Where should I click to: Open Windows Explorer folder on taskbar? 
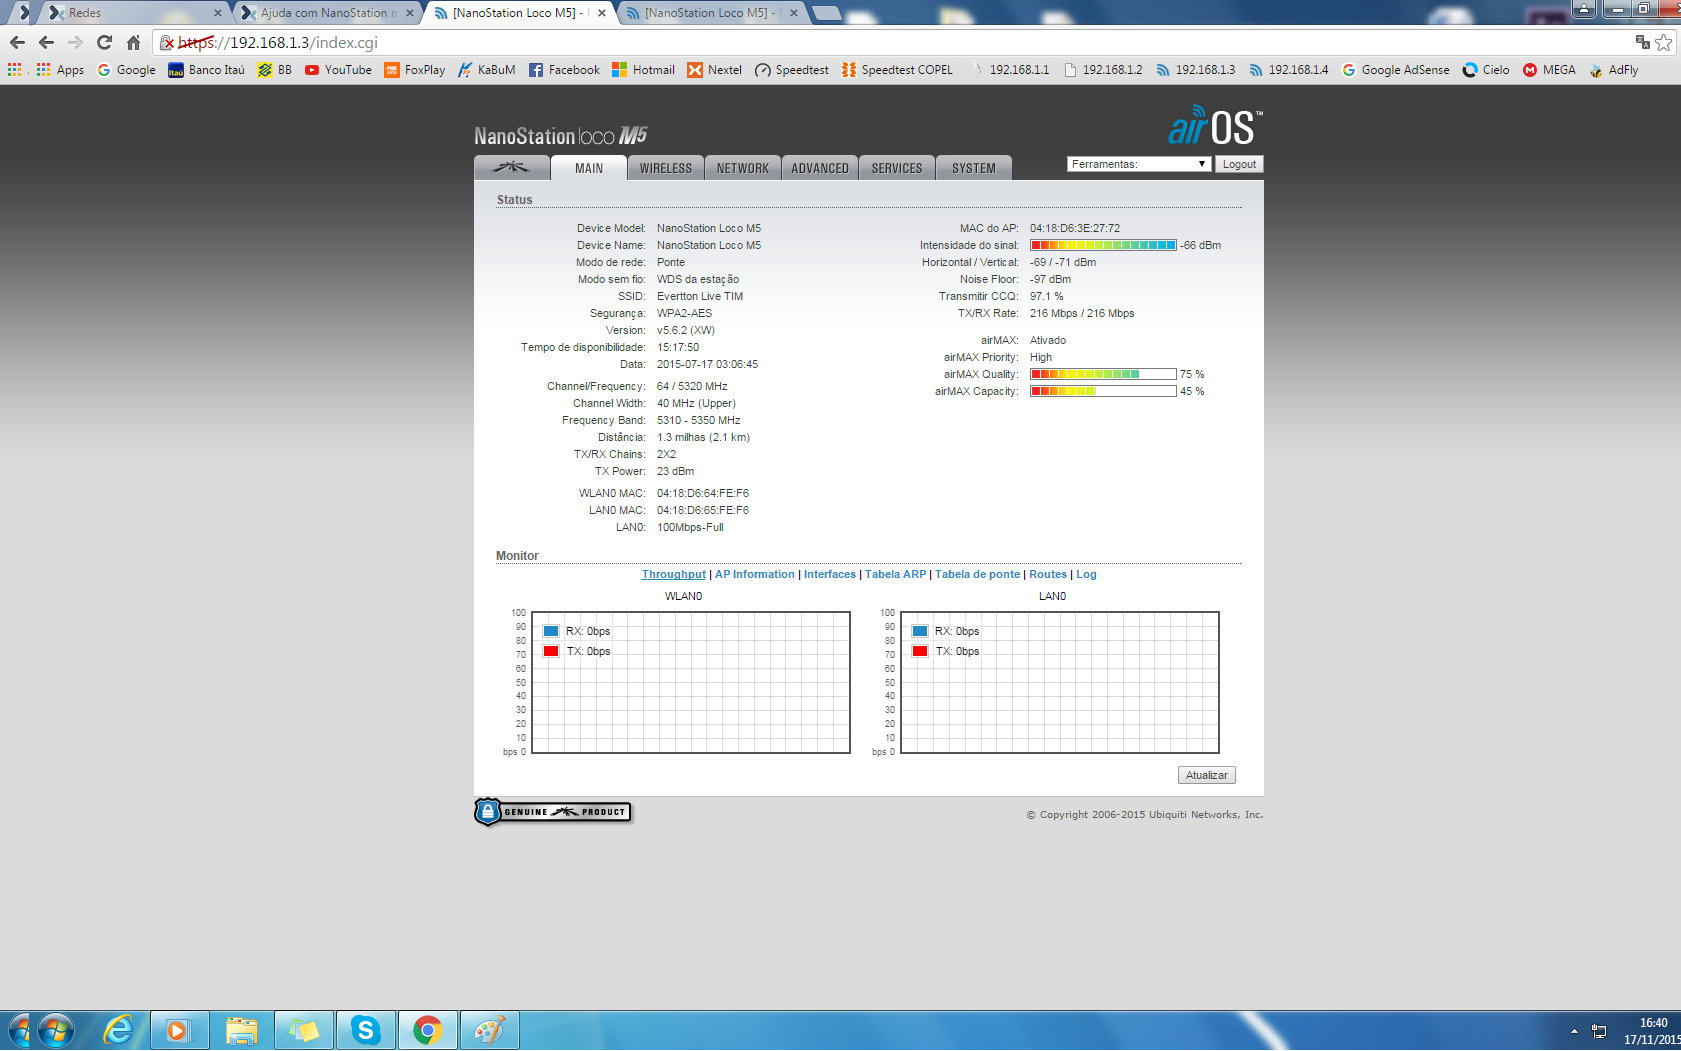[x=241, y=1030]
